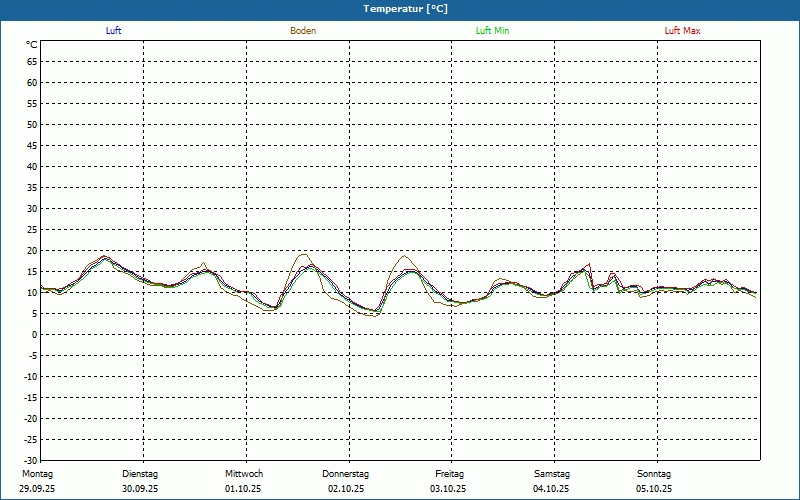800x500 pixels.
Task: Click the -25 y-axis value
Action: tap(31, 440)
